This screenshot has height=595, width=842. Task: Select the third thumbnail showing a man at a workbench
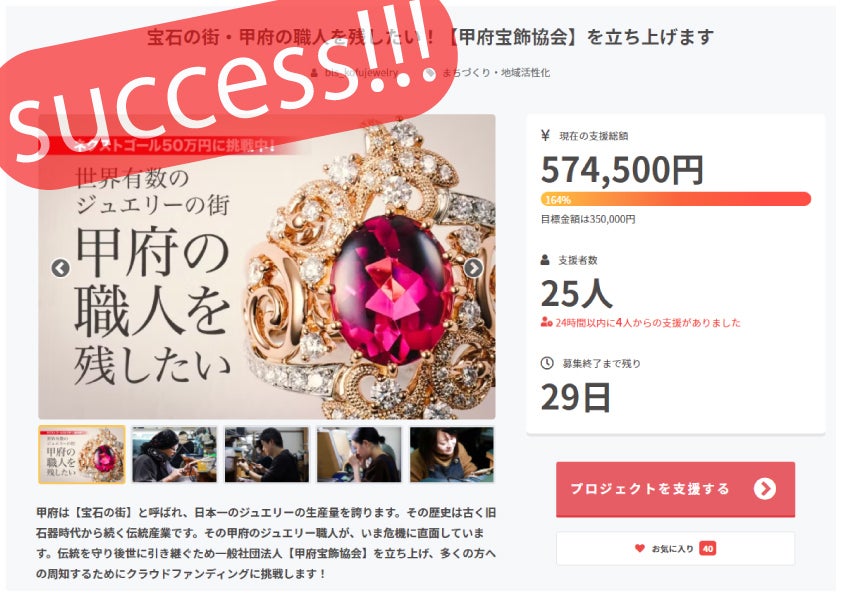pos(267,454)
